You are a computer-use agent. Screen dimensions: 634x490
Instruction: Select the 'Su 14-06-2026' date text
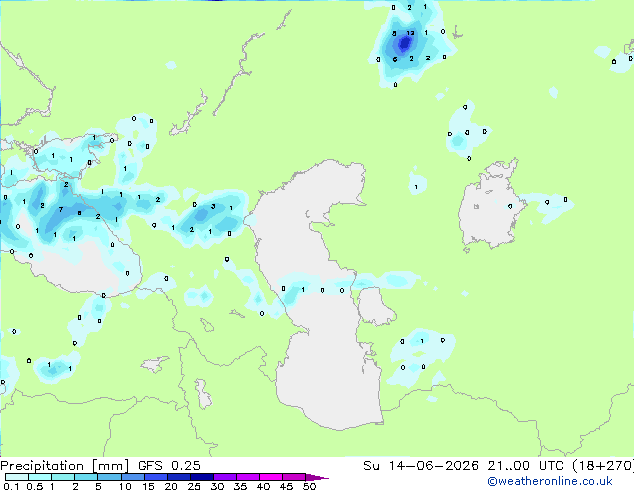point(421,466)
